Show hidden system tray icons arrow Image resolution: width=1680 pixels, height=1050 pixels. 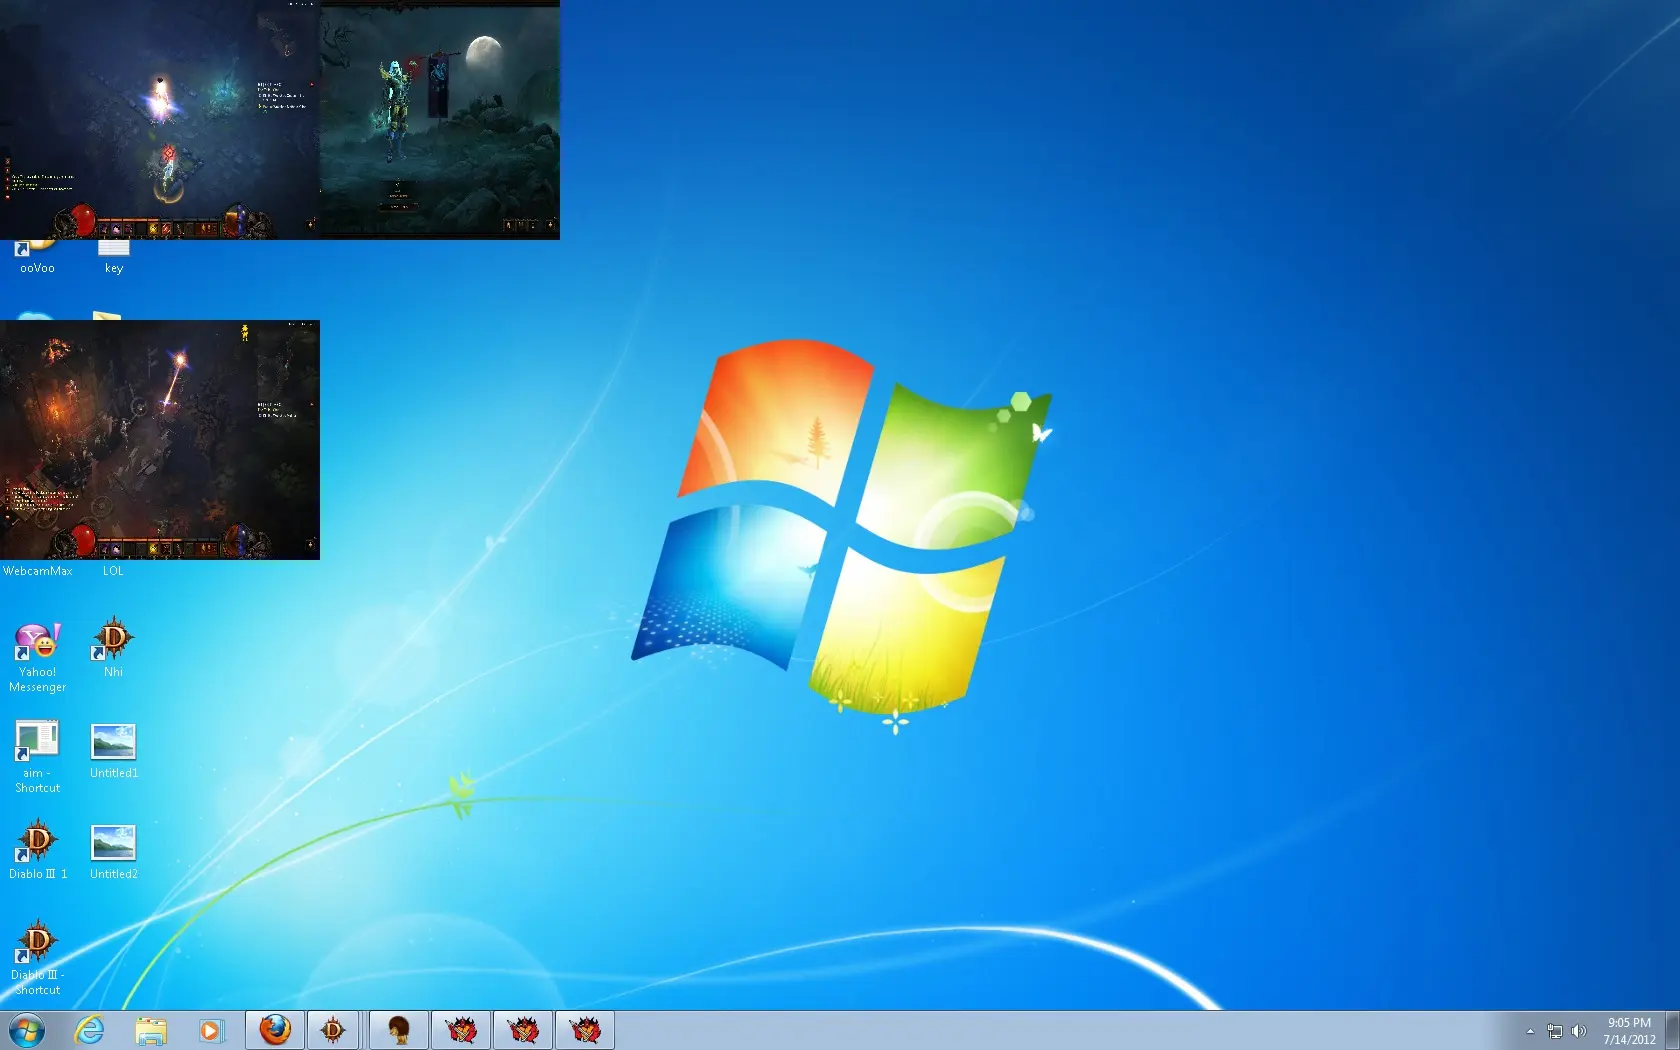tap(1530, 1031)
